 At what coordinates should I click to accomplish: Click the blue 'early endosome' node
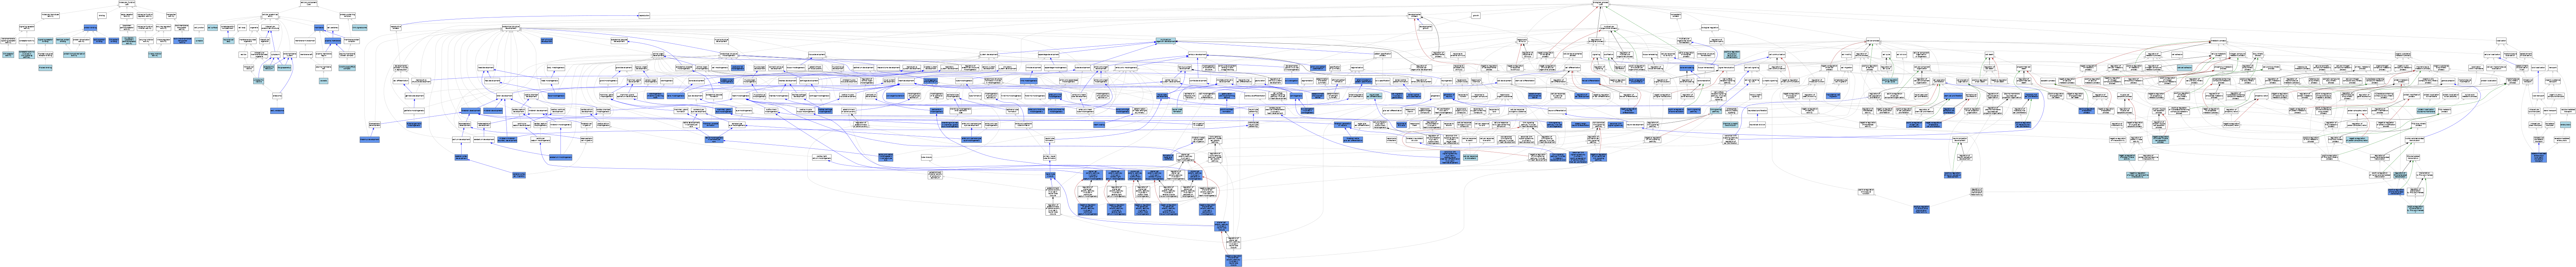(x=277, y=111)
